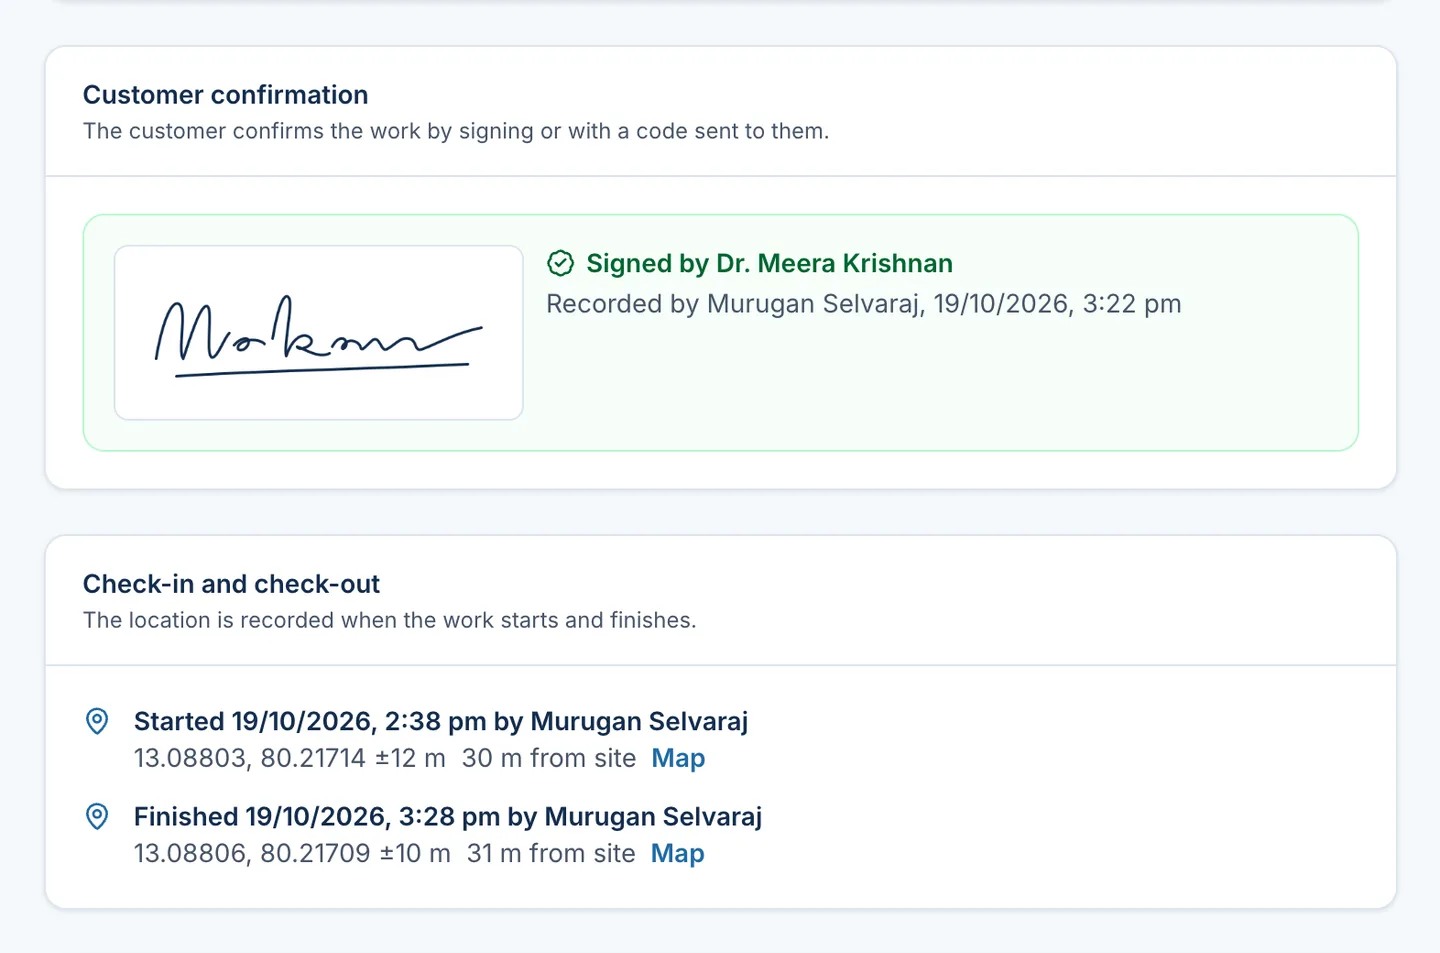This screenshot has width=1440, height=953.
Task: Click the '30 m from site' text
Action: pos(549,758)
